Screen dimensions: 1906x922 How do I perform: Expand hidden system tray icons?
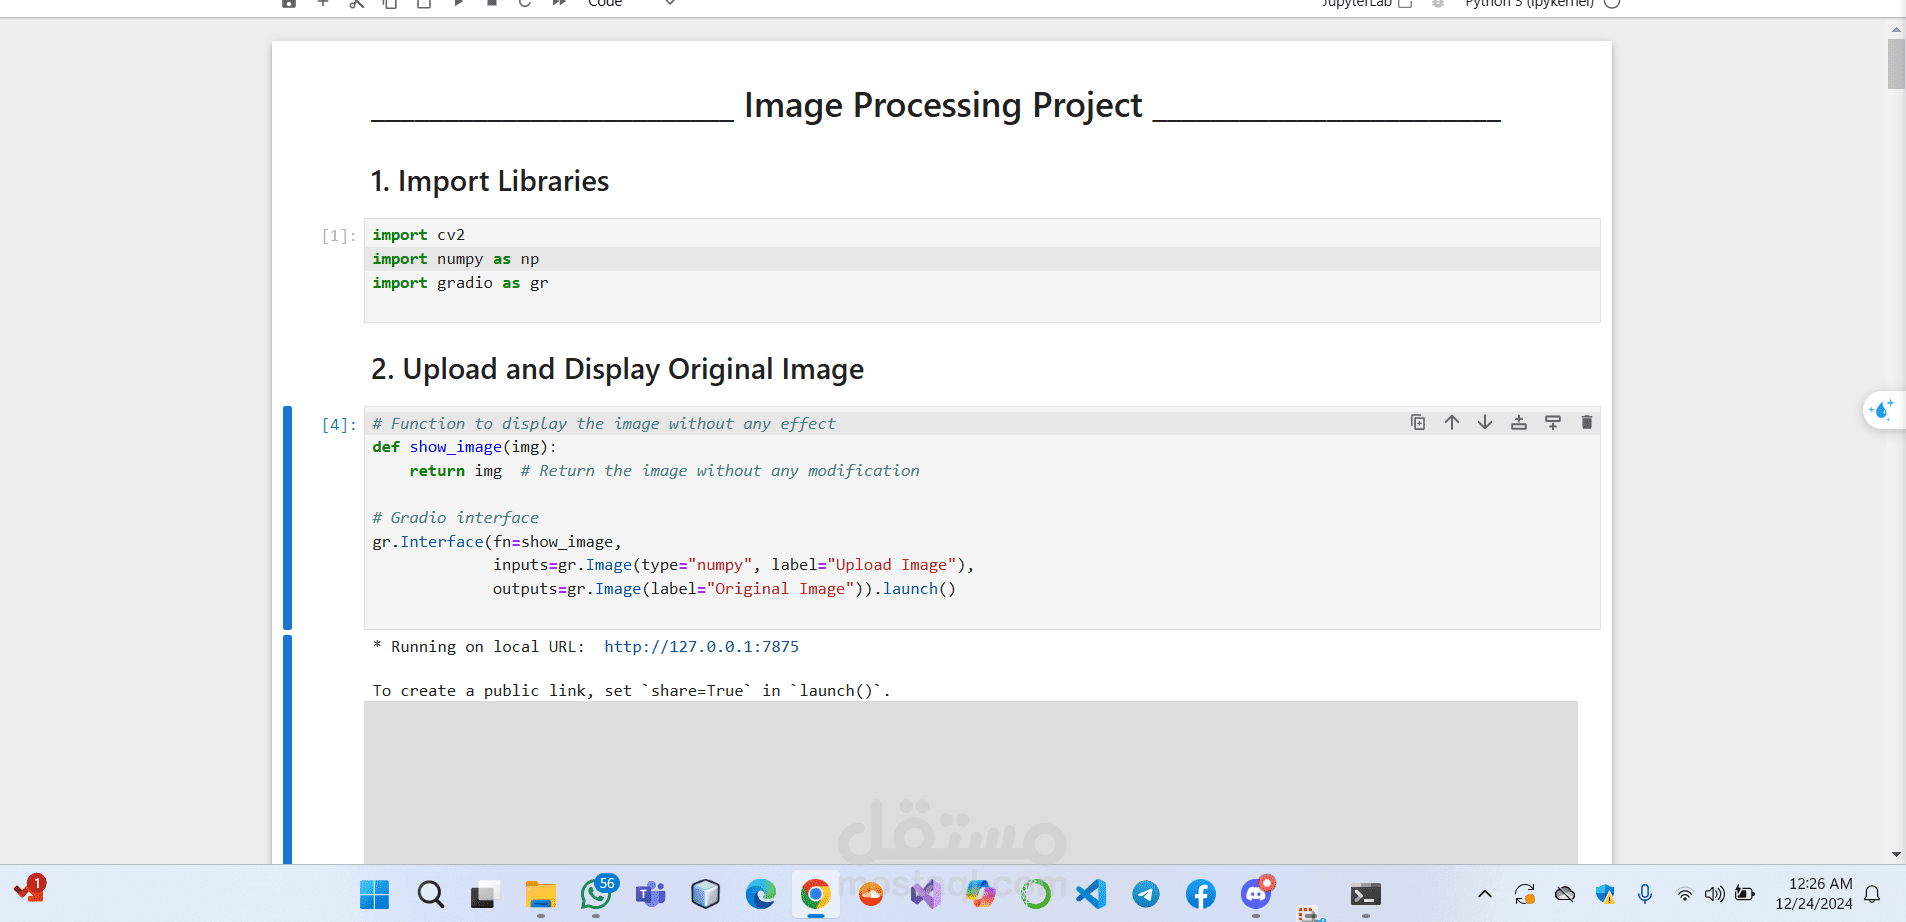pyautogui.click(x=1485, y=894)
